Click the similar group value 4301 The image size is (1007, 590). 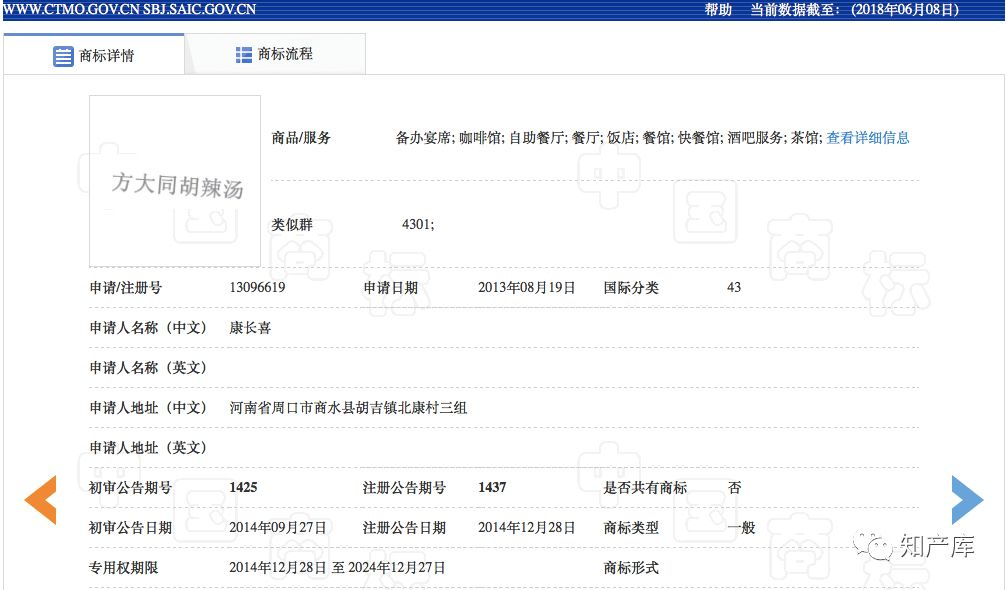pyautogui.click(x=417, y=225)
